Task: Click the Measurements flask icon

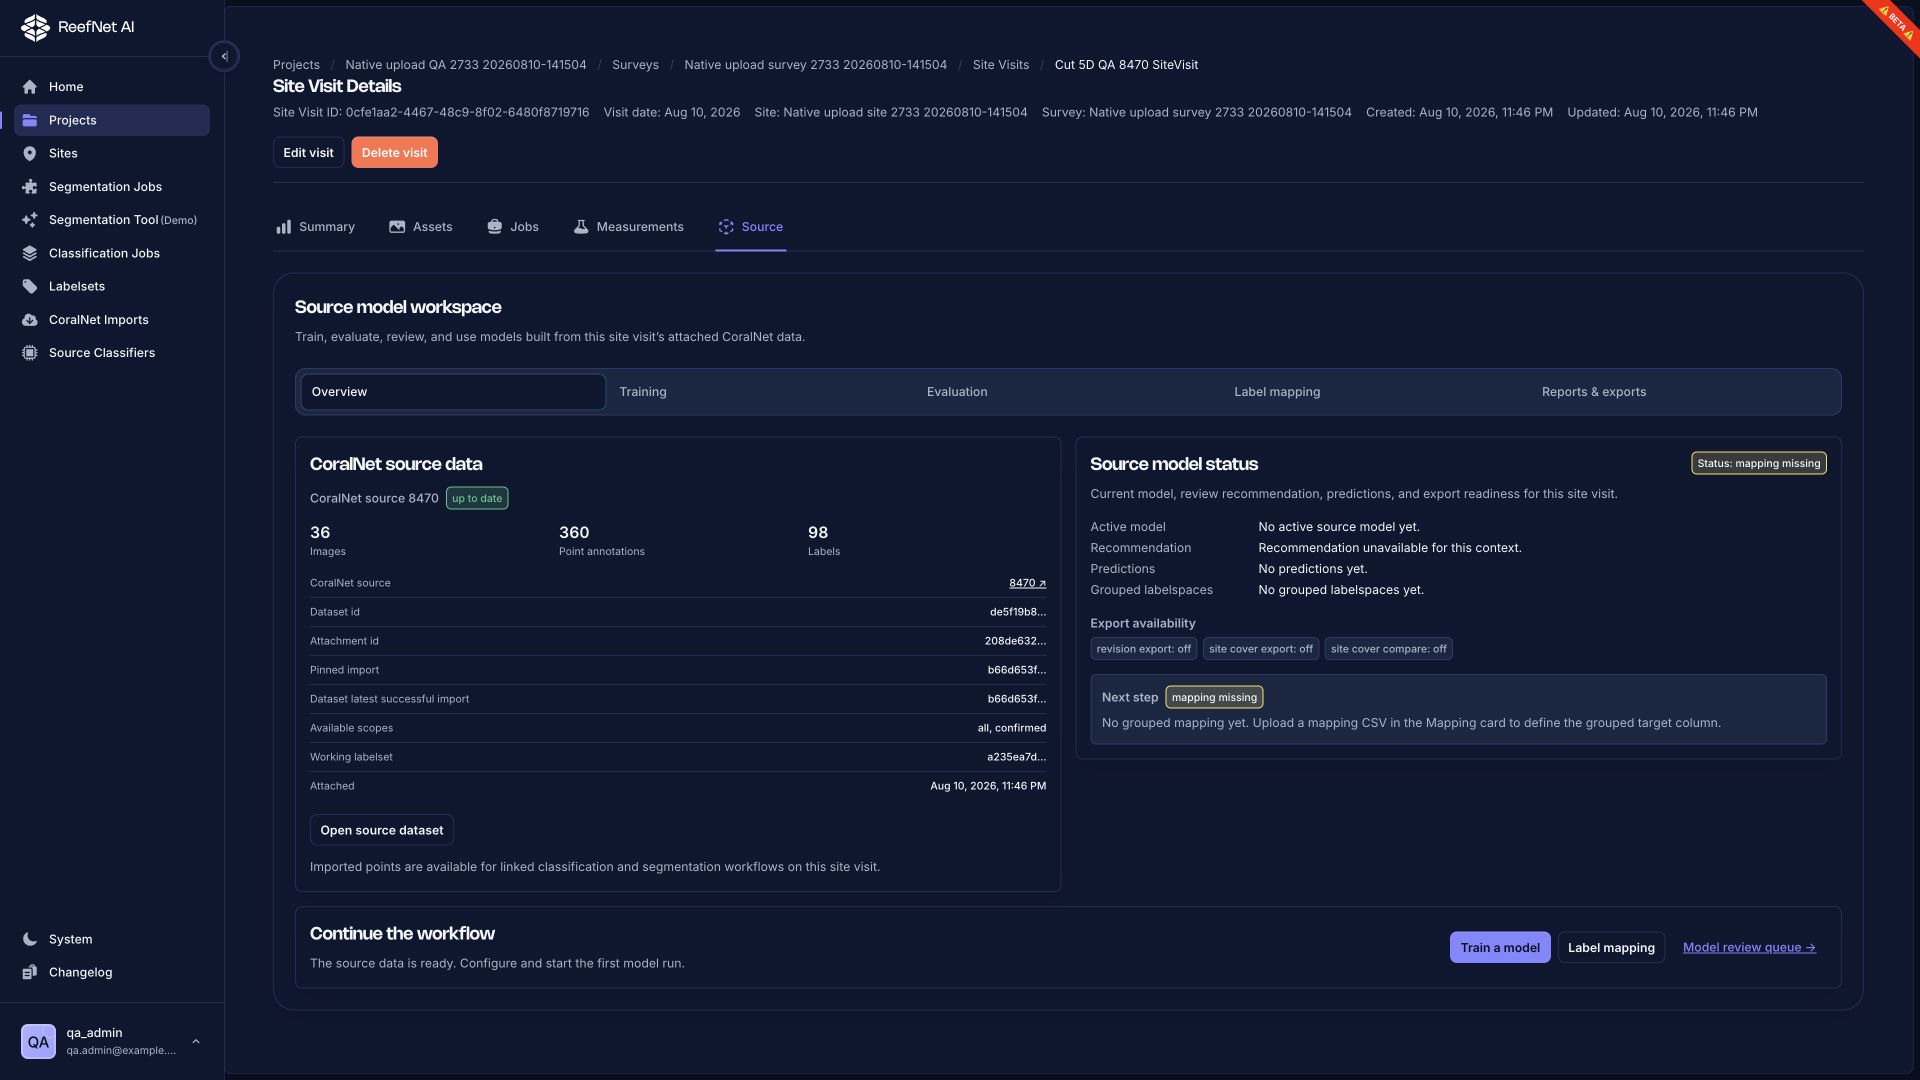Action: pos(581,227)
